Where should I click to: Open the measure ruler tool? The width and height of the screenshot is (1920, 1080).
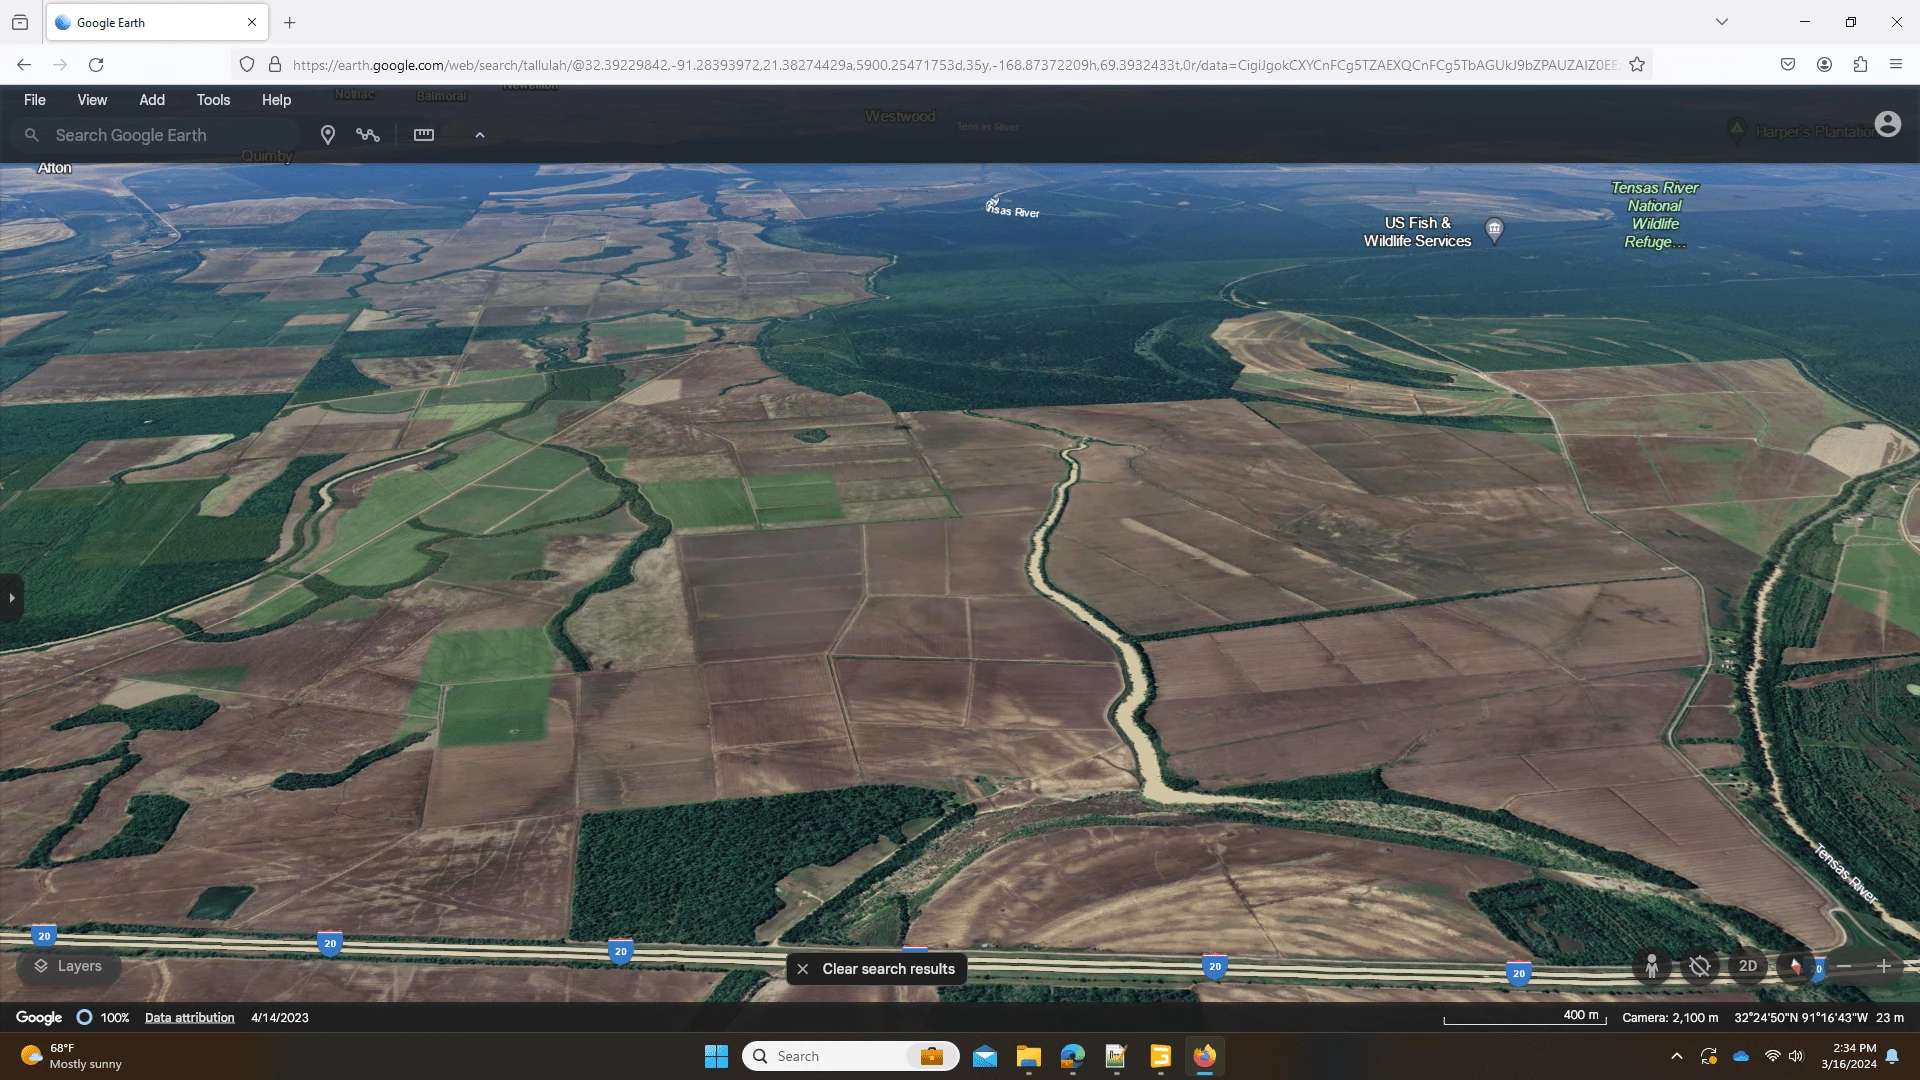pos(424,135)
